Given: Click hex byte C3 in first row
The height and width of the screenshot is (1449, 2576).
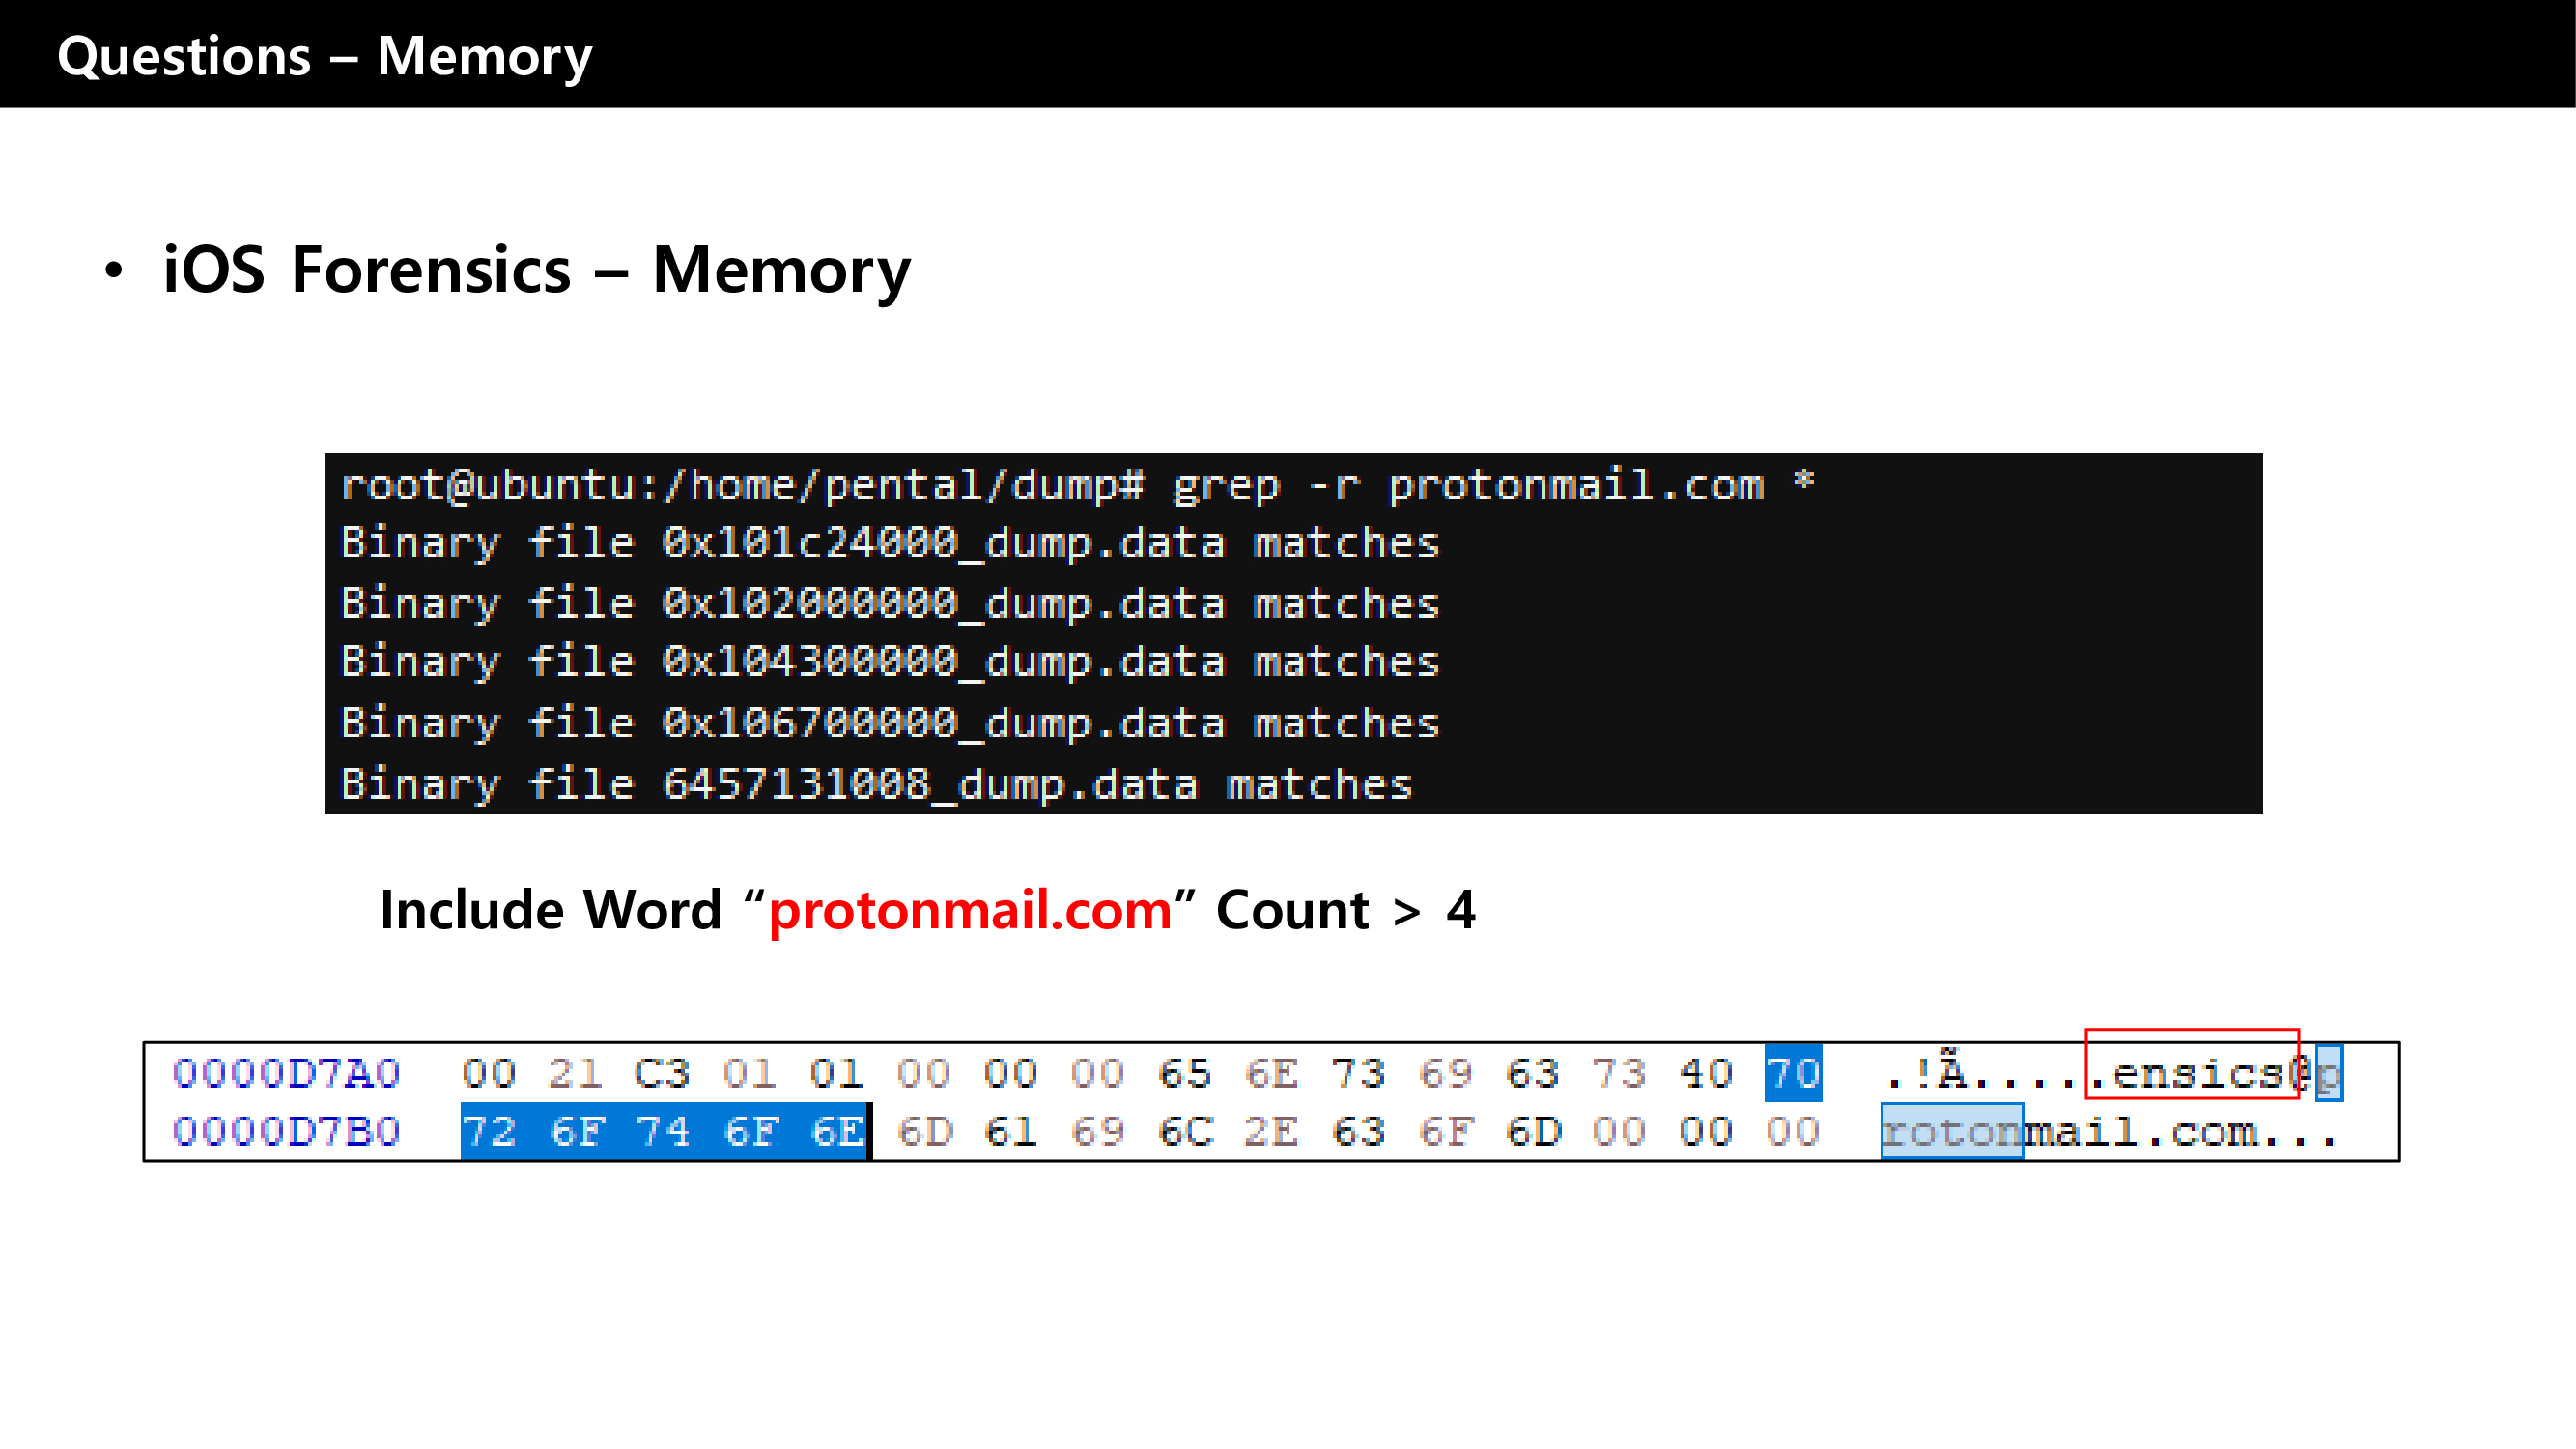Looking at the screenshot, I should click(x=661, y=1074).
